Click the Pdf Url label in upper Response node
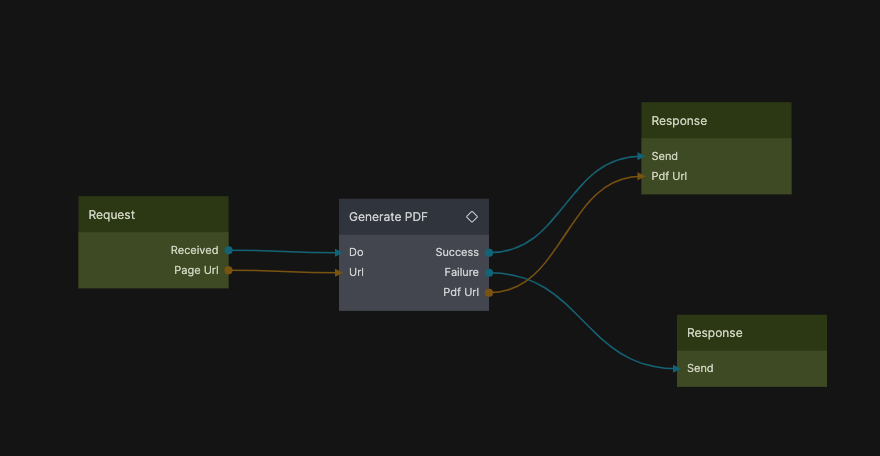Viewport: 880px width, 456px height. 669,176
